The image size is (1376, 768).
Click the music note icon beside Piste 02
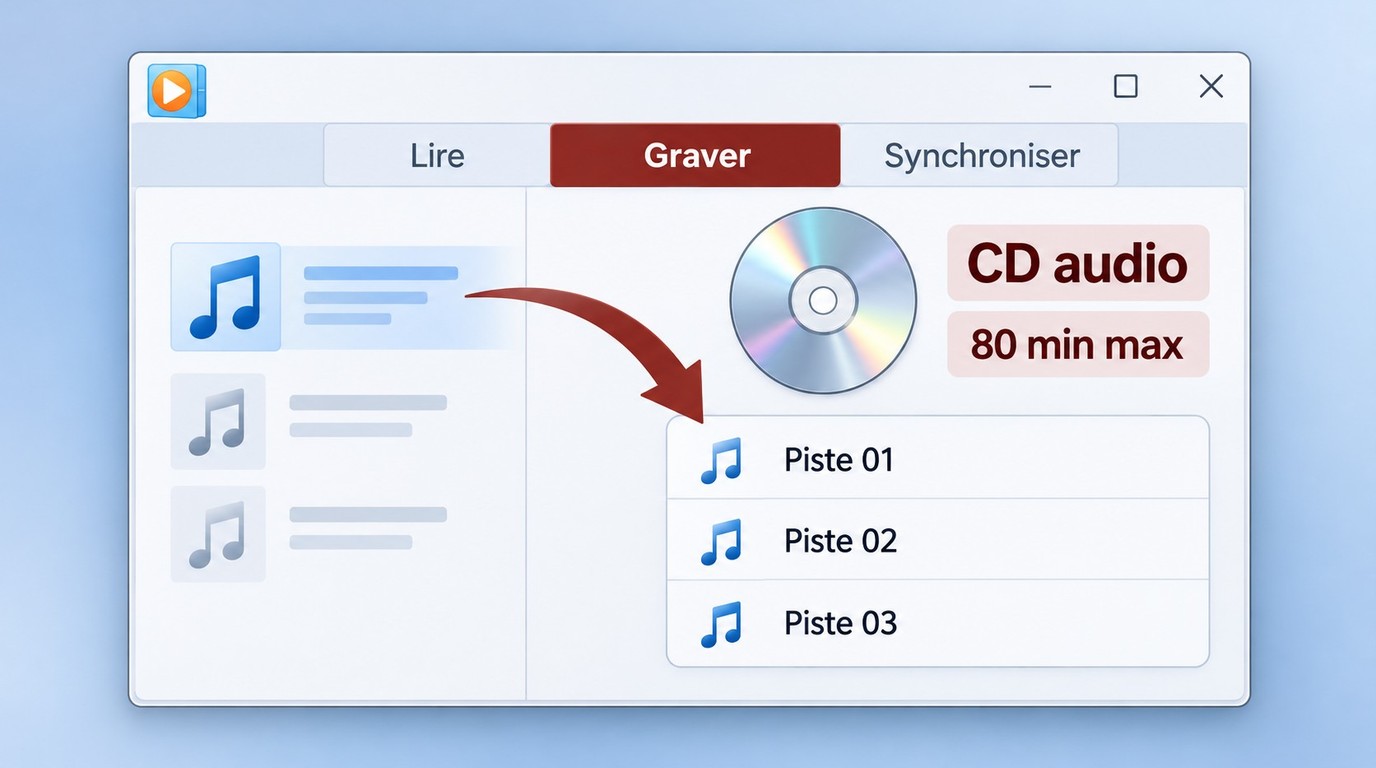[721, 541]
